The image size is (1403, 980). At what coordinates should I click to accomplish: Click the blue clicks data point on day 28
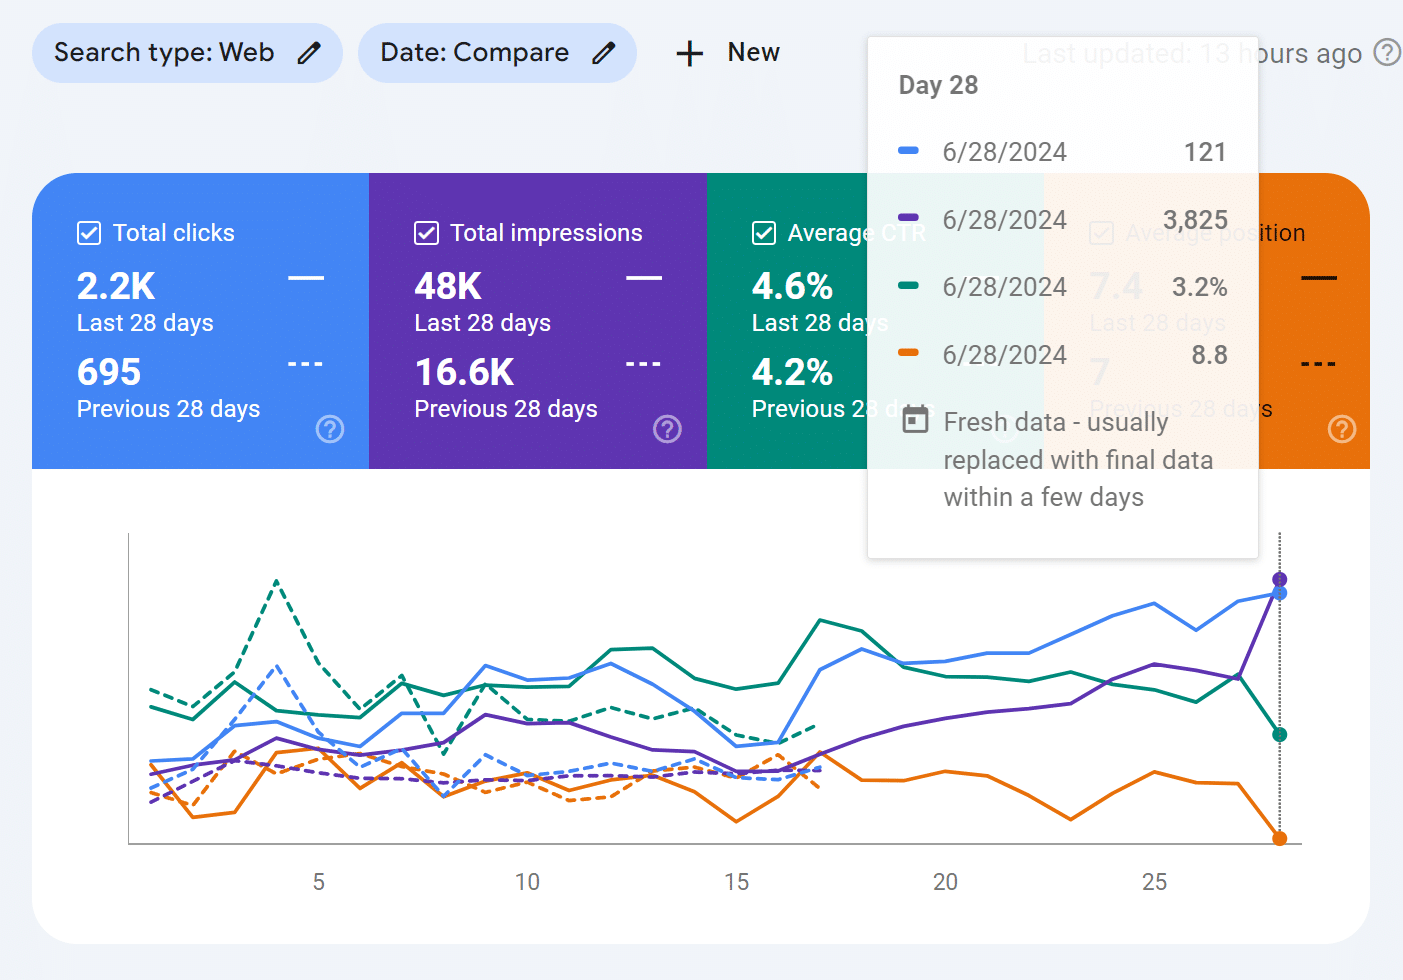pos(1279,594)
